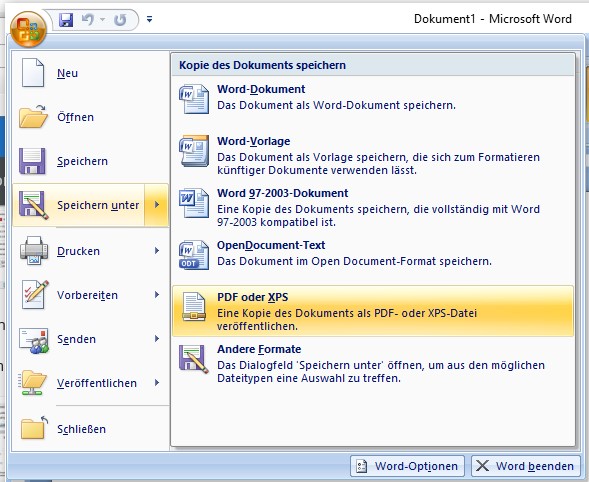589x482 pixels.
Task: Click the Undo arrow icon
Action: tap(88, 19)
